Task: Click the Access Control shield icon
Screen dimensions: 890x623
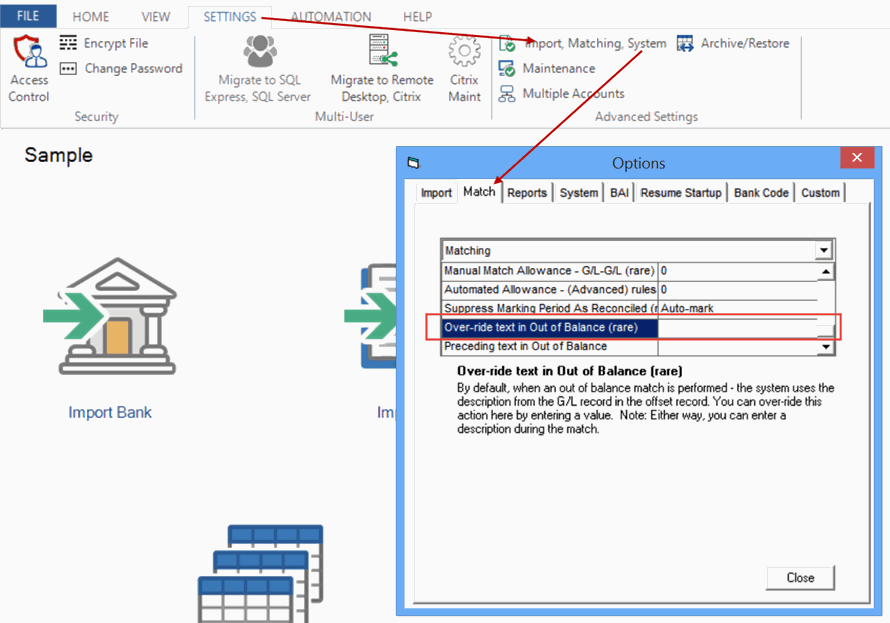Action: coord(29,50)
